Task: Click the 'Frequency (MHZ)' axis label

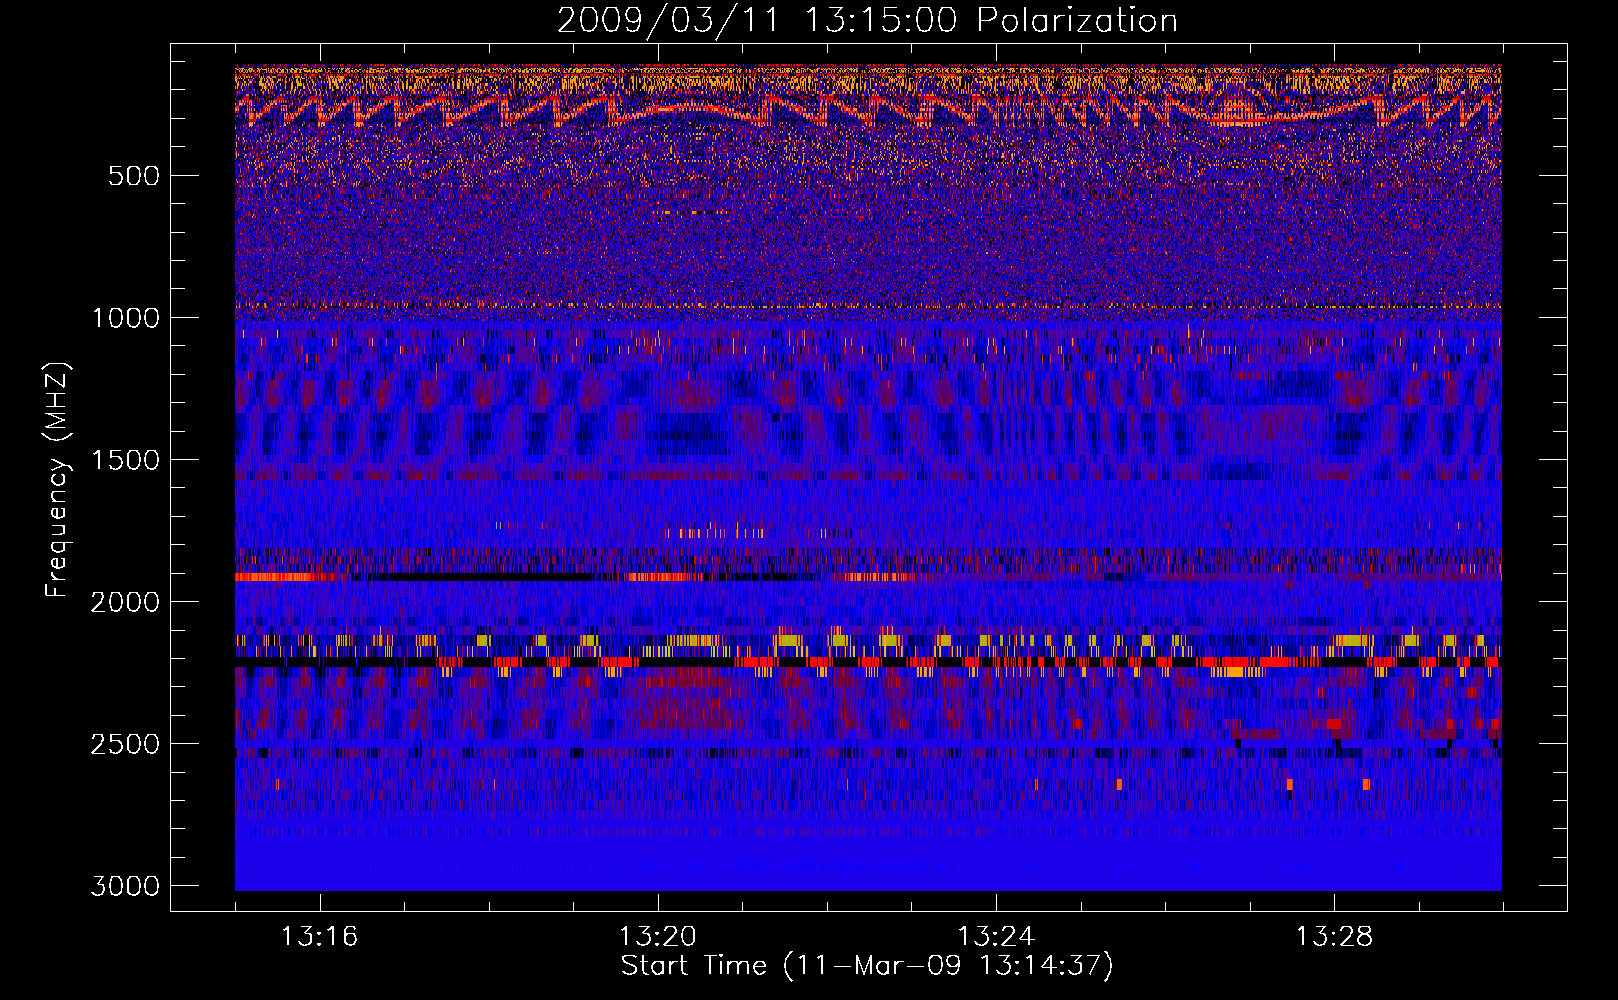Action: click(57, 480)
